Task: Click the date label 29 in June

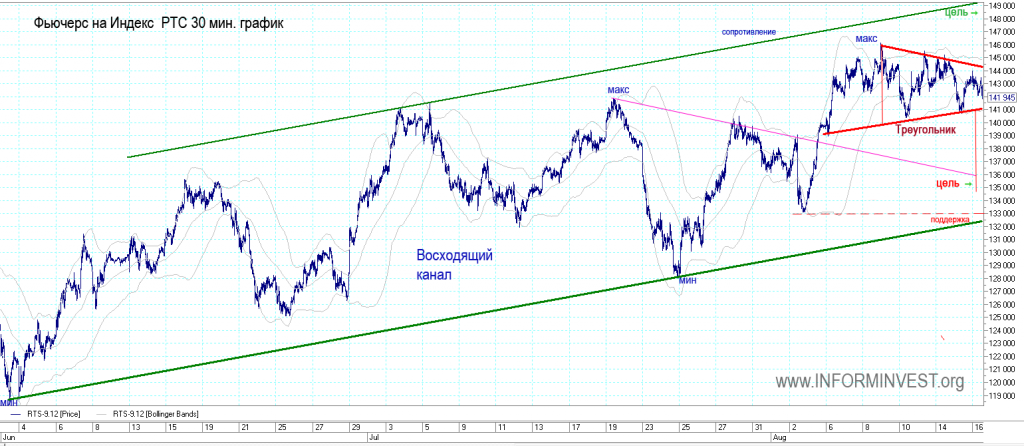Action: 355,427
